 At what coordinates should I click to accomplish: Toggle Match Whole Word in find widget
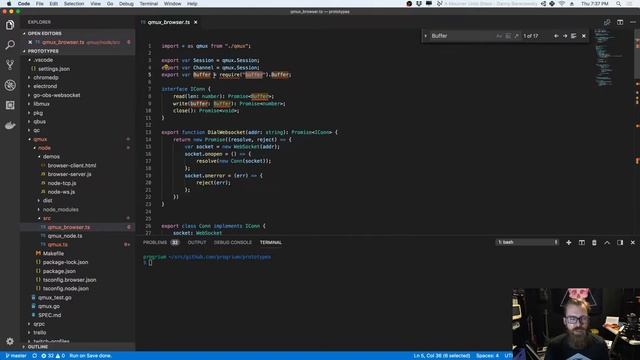(508, 36)
